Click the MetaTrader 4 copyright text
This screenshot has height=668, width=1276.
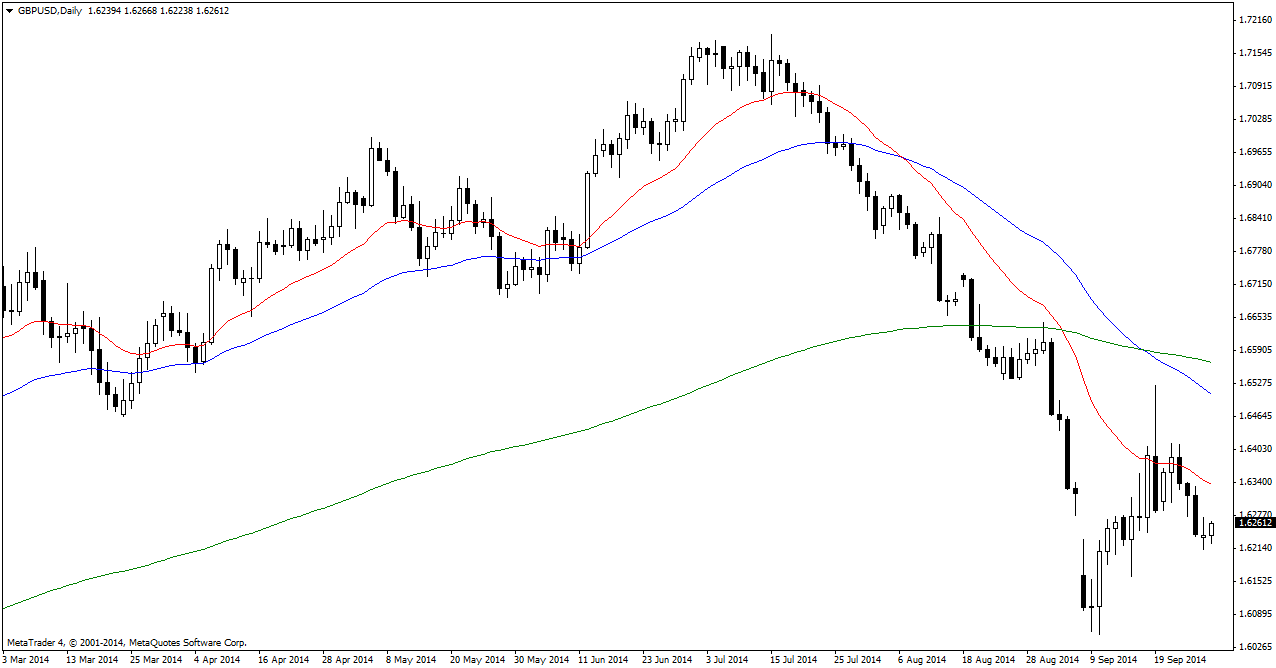126,643
